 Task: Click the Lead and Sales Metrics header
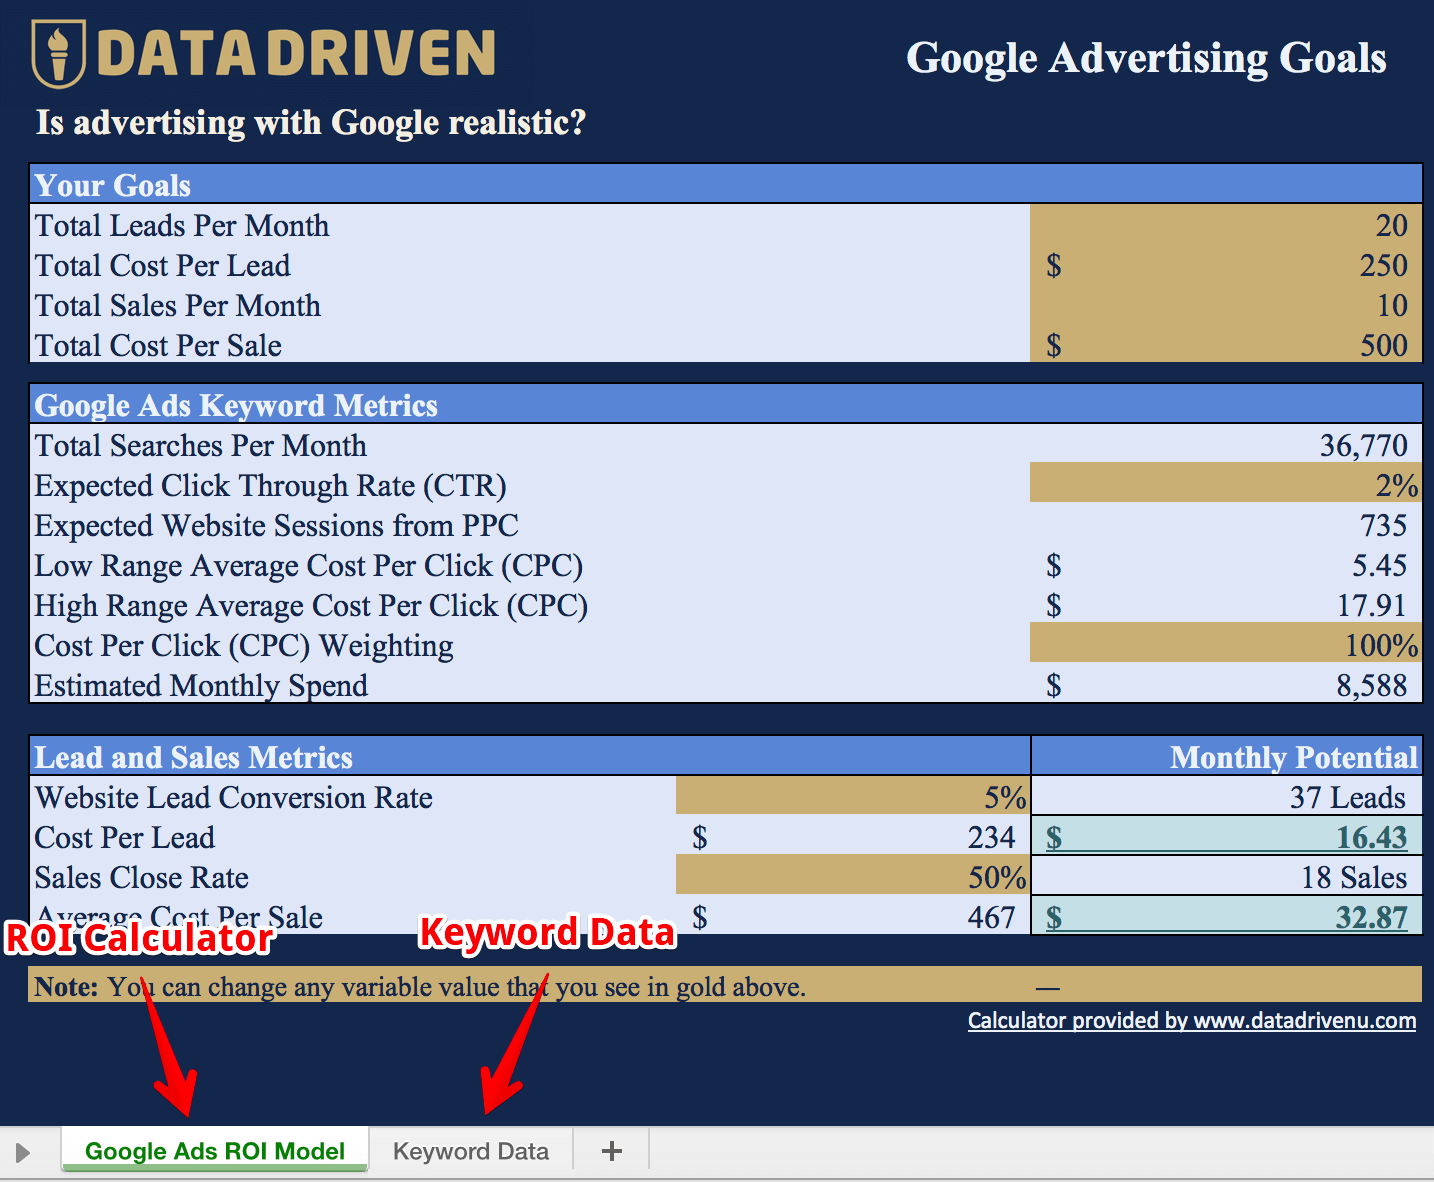[x=530, y=757]
